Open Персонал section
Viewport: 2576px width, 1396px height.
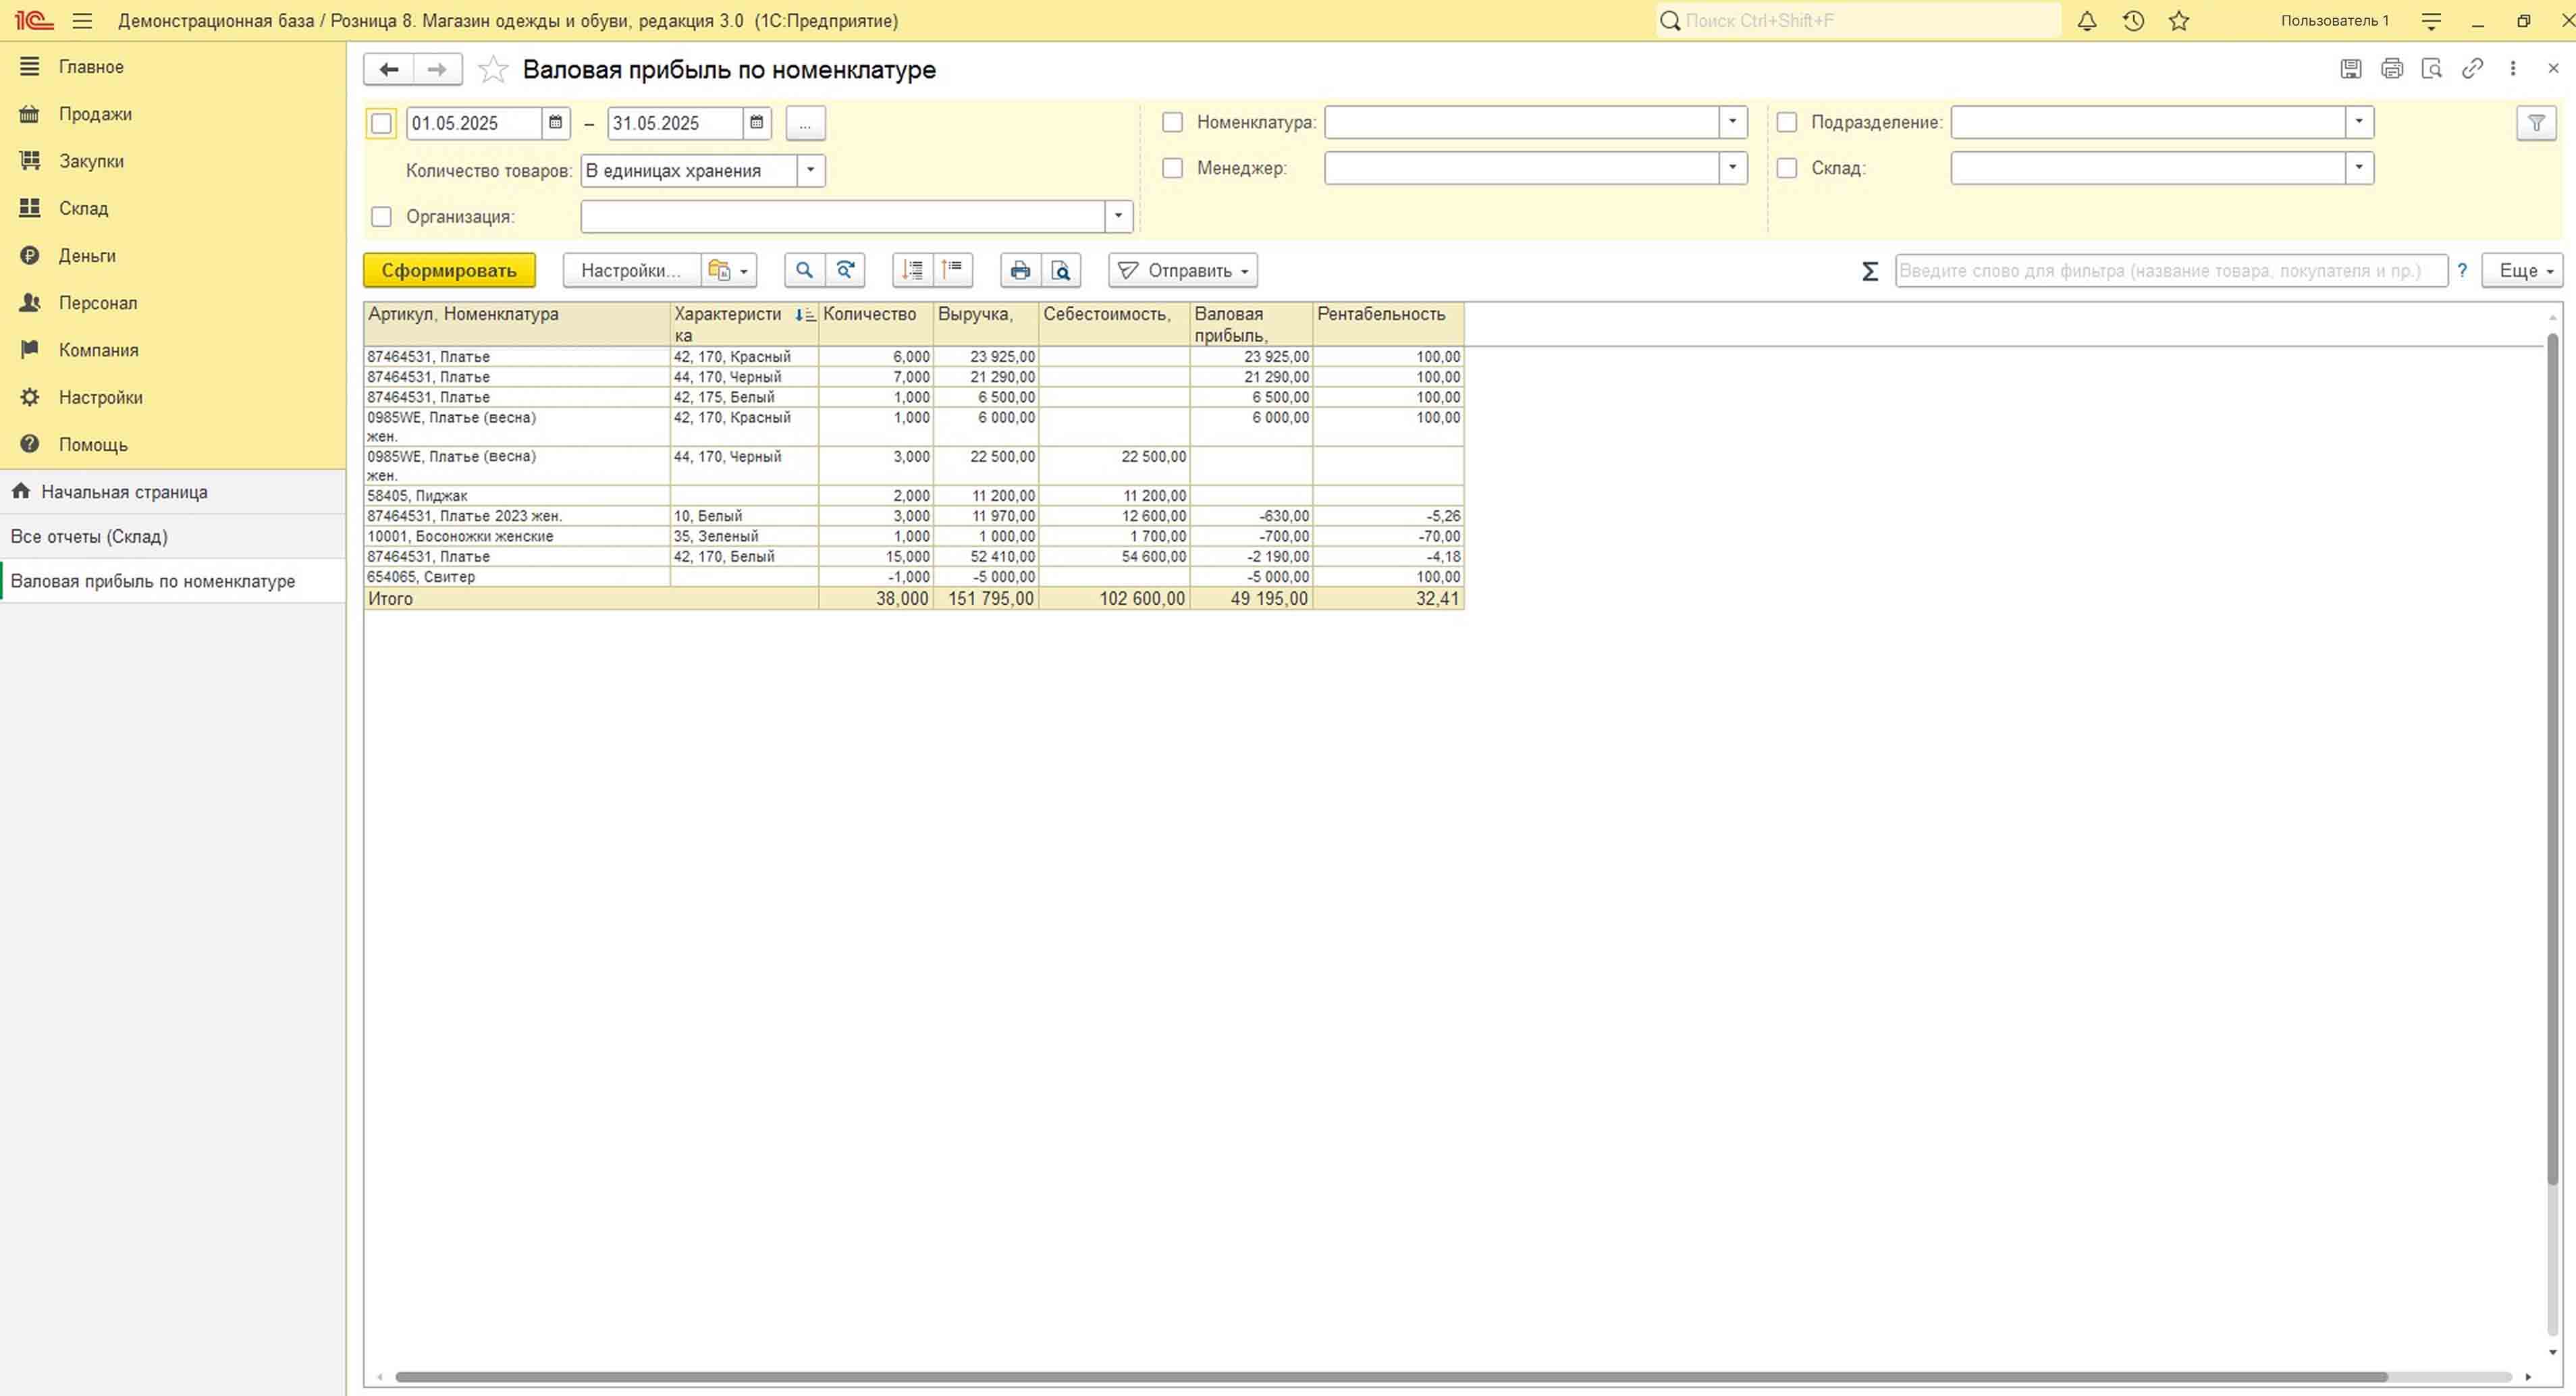(172, 303)
